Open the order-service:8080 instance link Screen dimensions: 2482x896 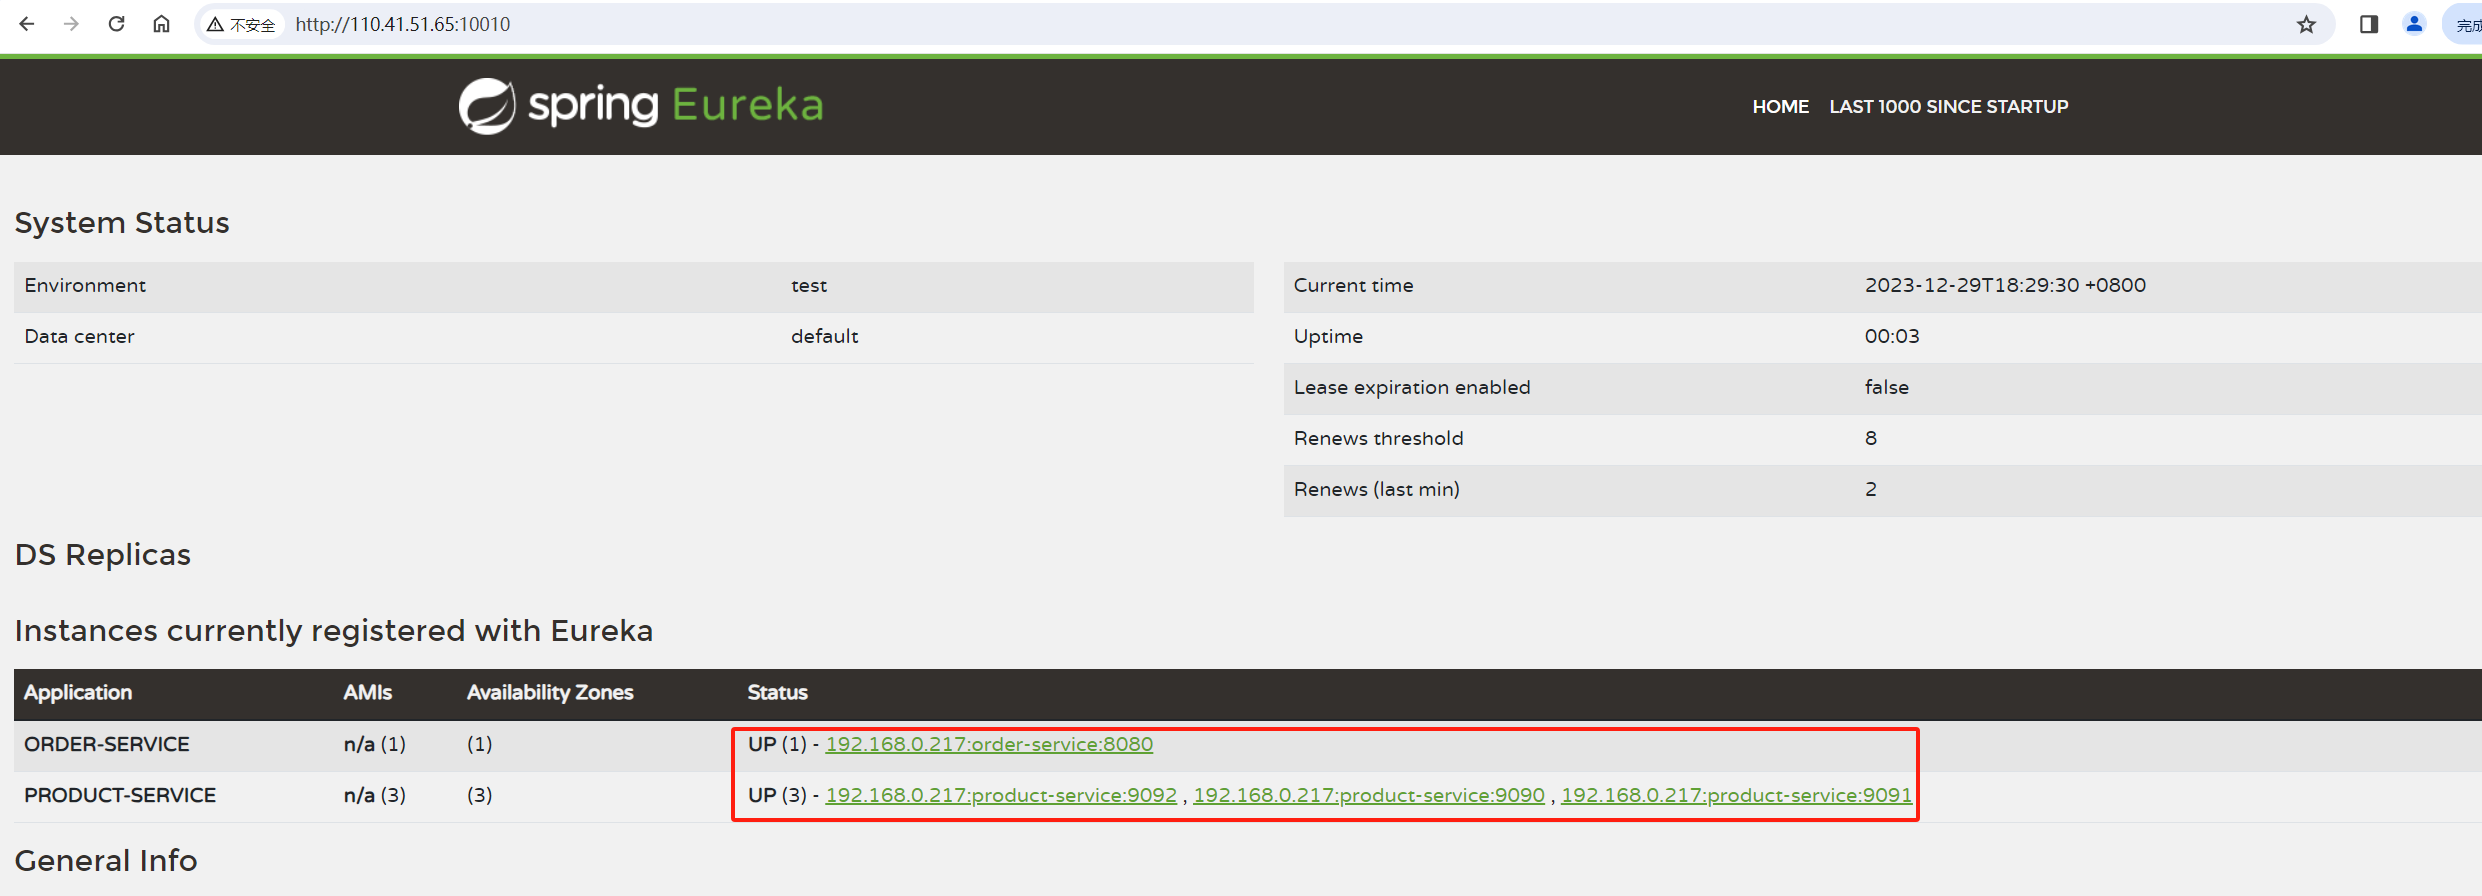pos(989,744)
